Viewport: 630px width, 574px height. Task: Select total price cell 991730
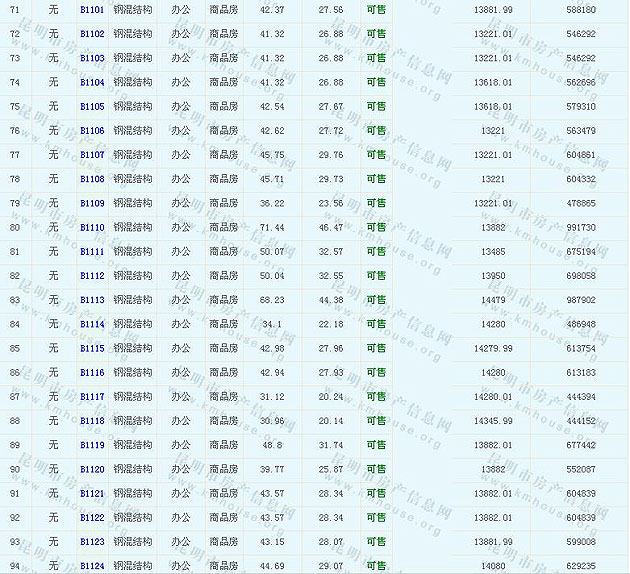(580, 227)
